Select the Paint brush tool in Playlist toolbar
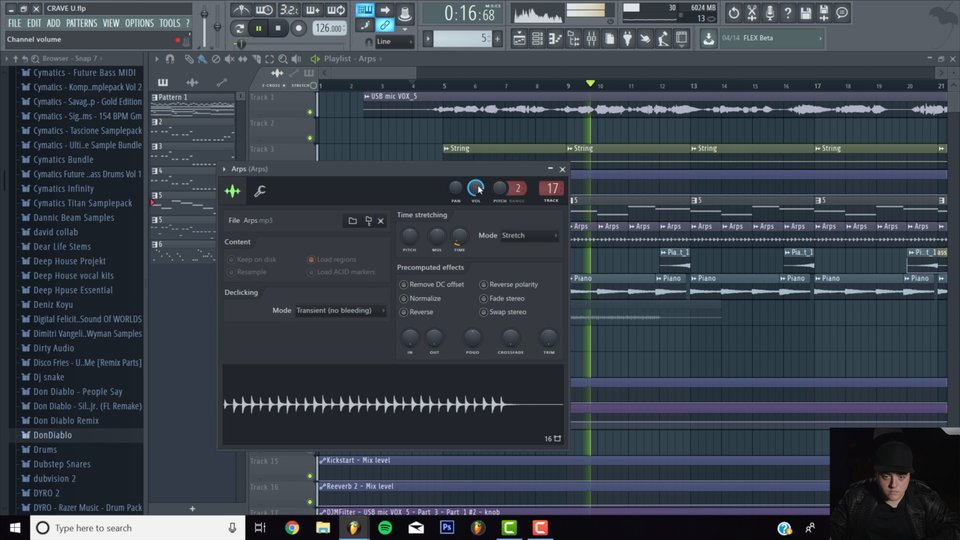Viewport: 960px width, 540px height. click(x=202, y=59)
